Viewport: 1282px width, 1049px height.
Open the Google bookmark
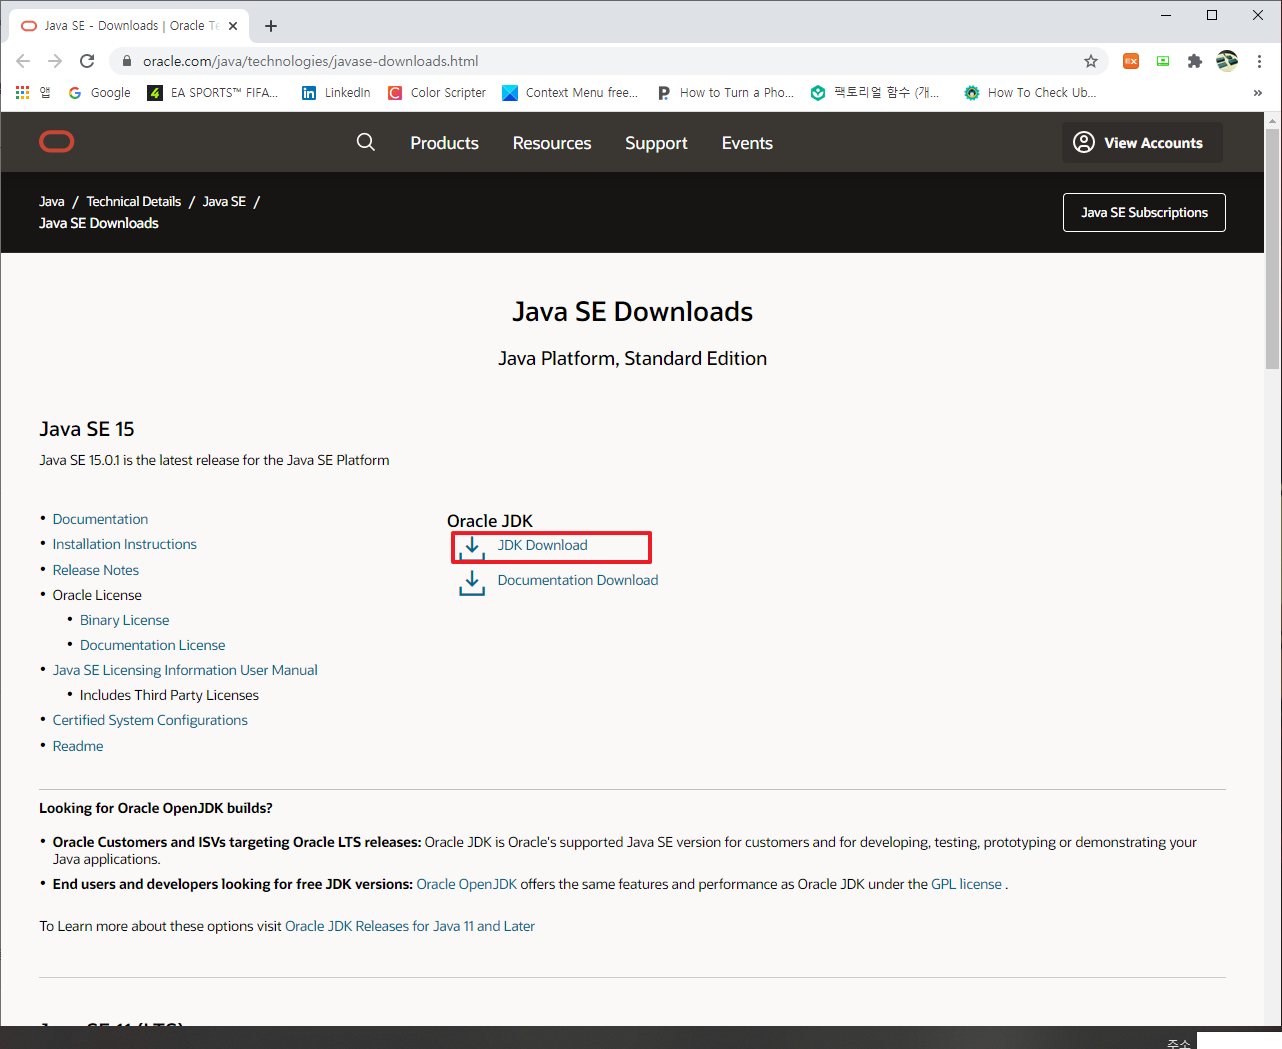click(x=99, y=92)
